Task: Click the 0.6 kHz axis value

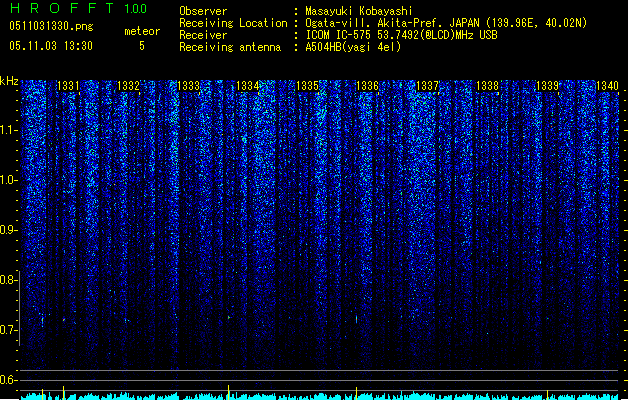Action: point(9,380)
